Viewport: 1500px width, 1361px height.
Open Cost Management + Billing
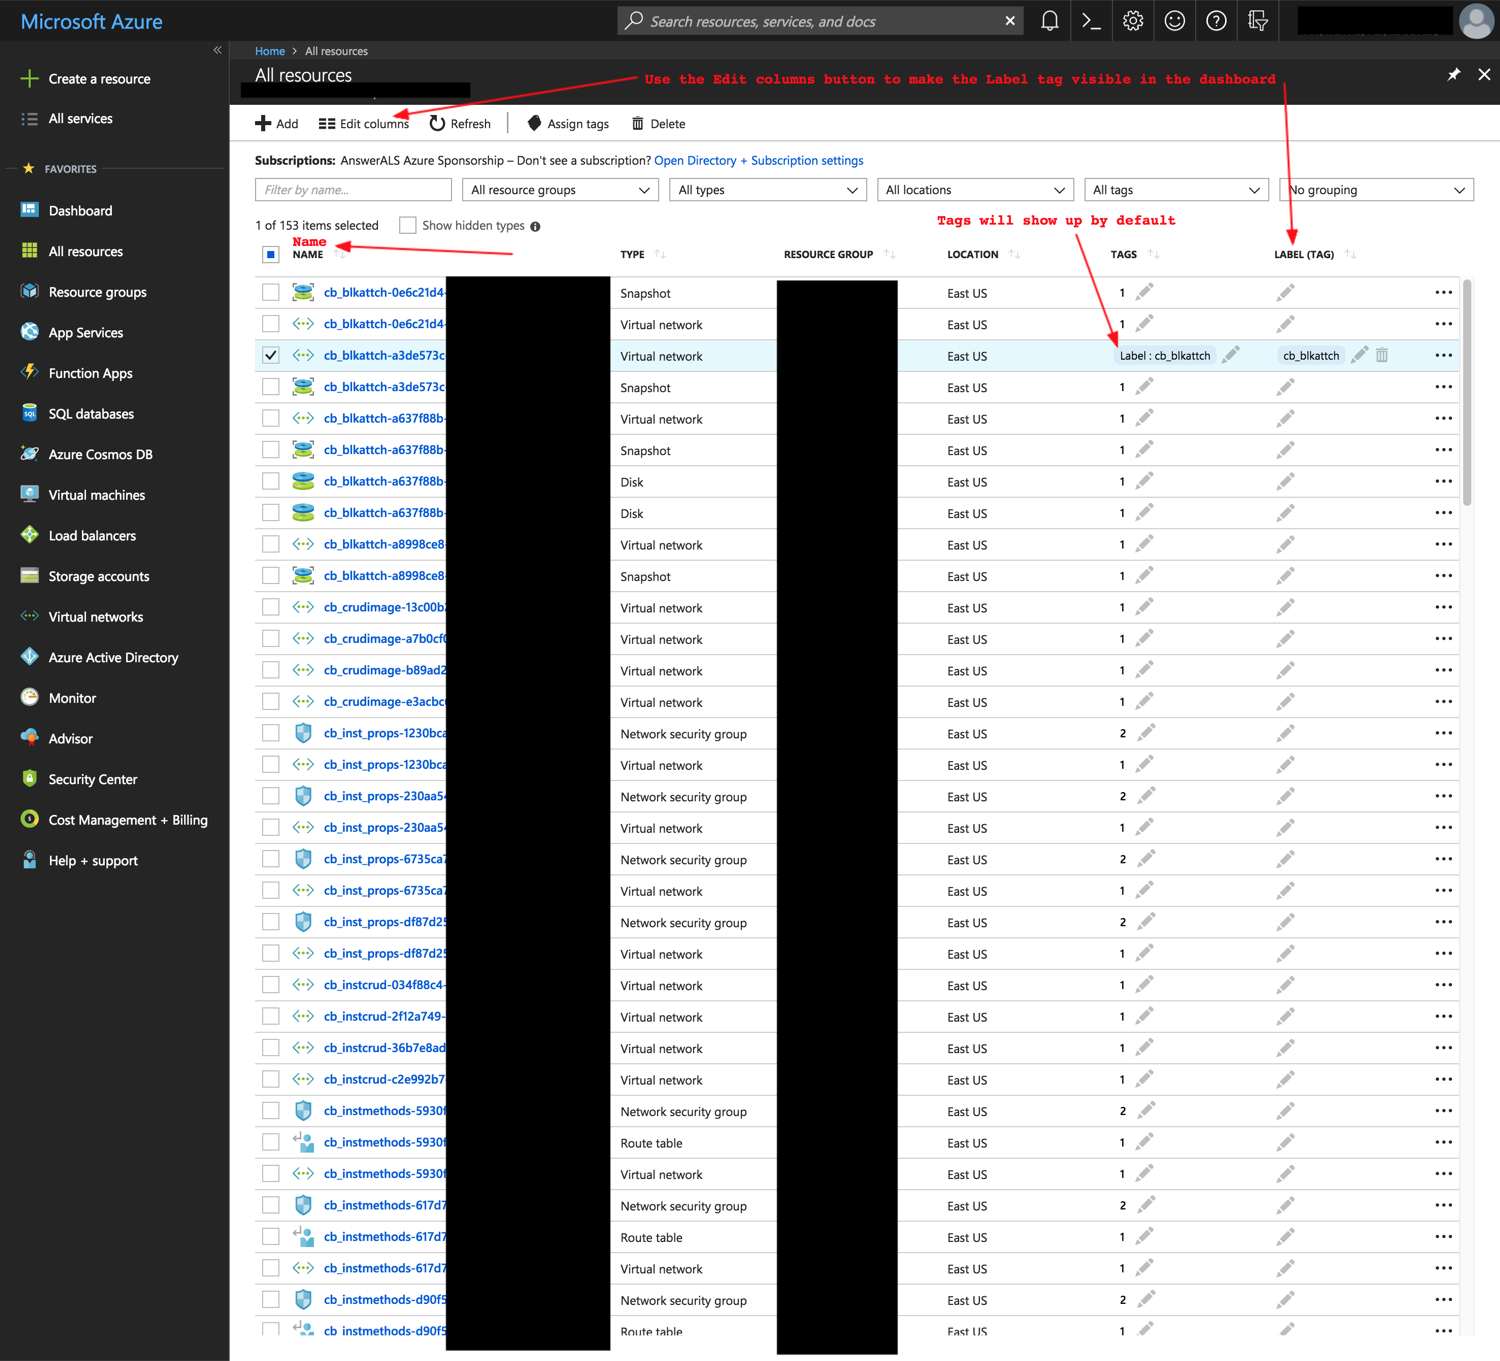pyautogui.click(x=128, y=820)
